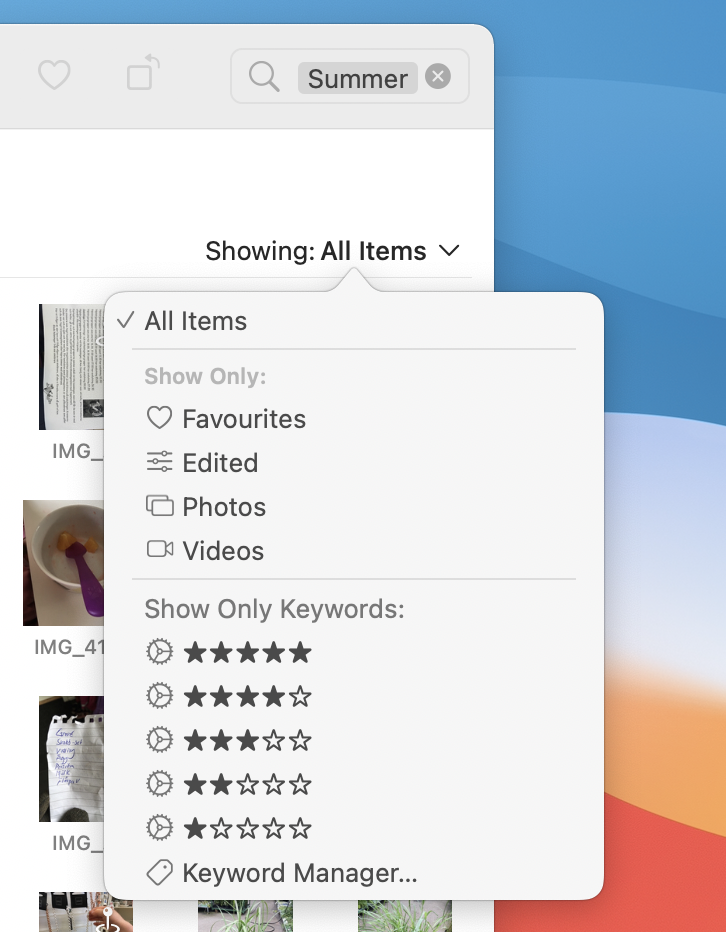Select the handwritten note thumbnail

(71, 758)
